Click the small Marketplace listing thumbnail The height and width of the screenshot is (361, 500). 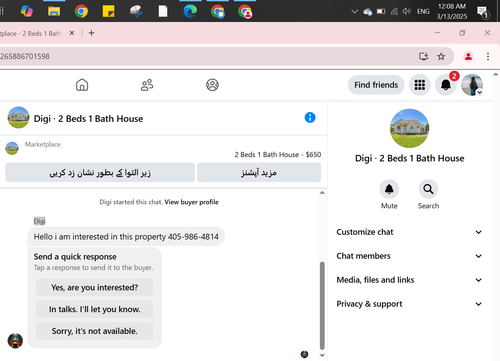click(12, 148)
